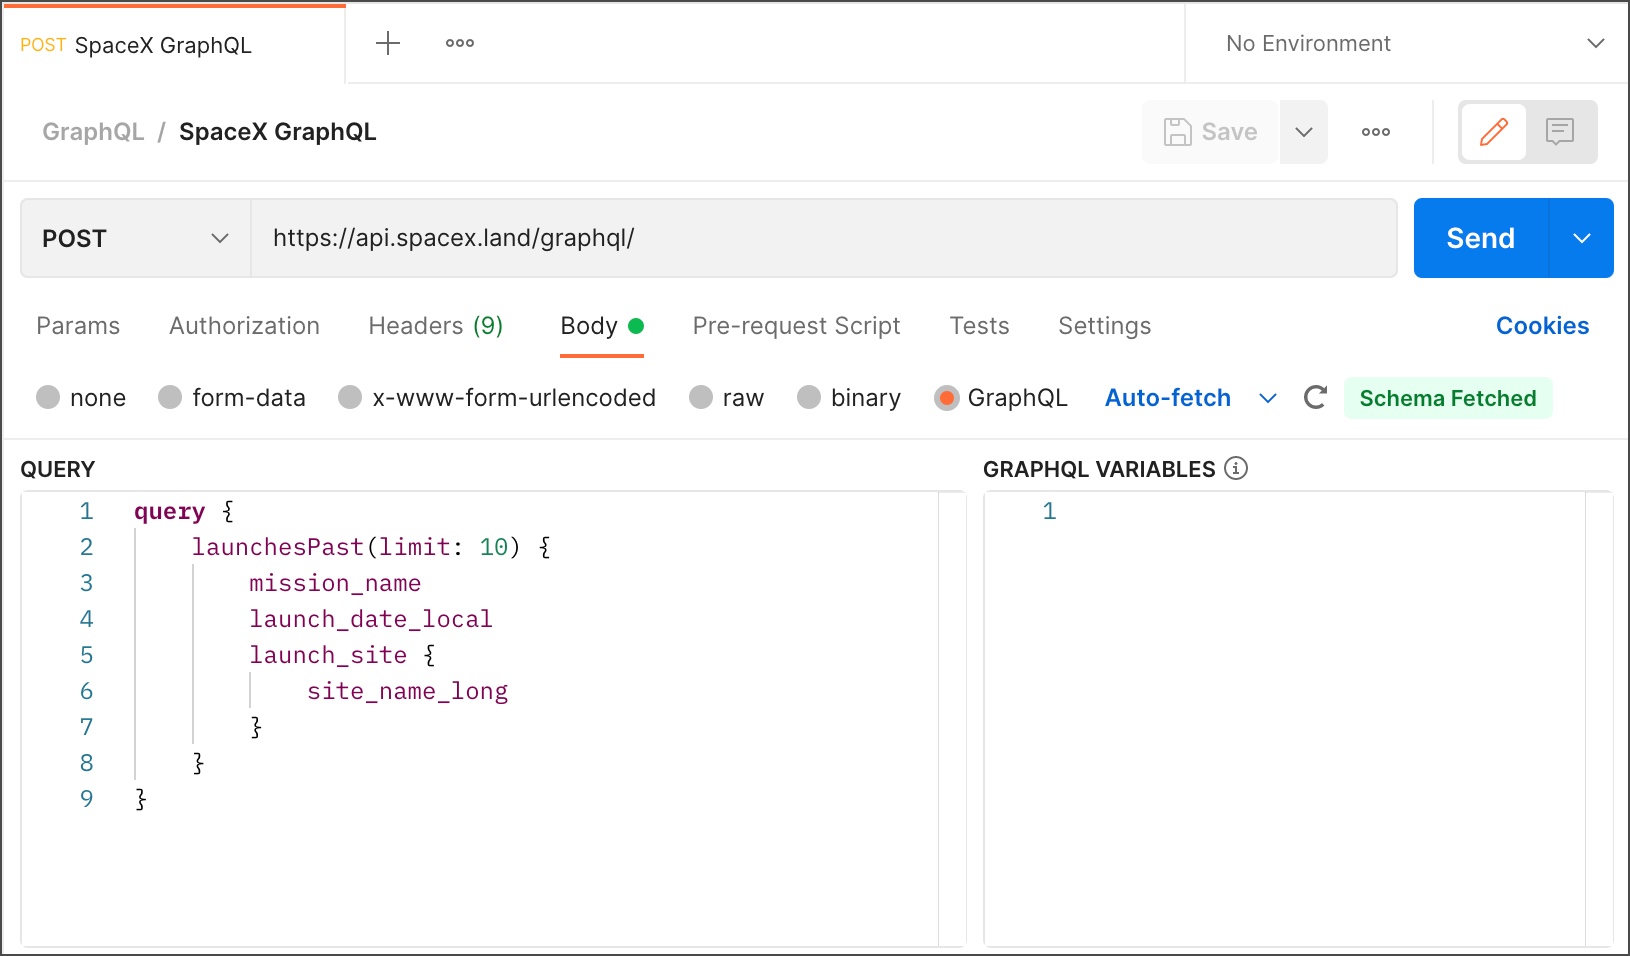Open the Cookies manager link
The height and width of the screenshot is (956, 1630).
click(1543, 325)
